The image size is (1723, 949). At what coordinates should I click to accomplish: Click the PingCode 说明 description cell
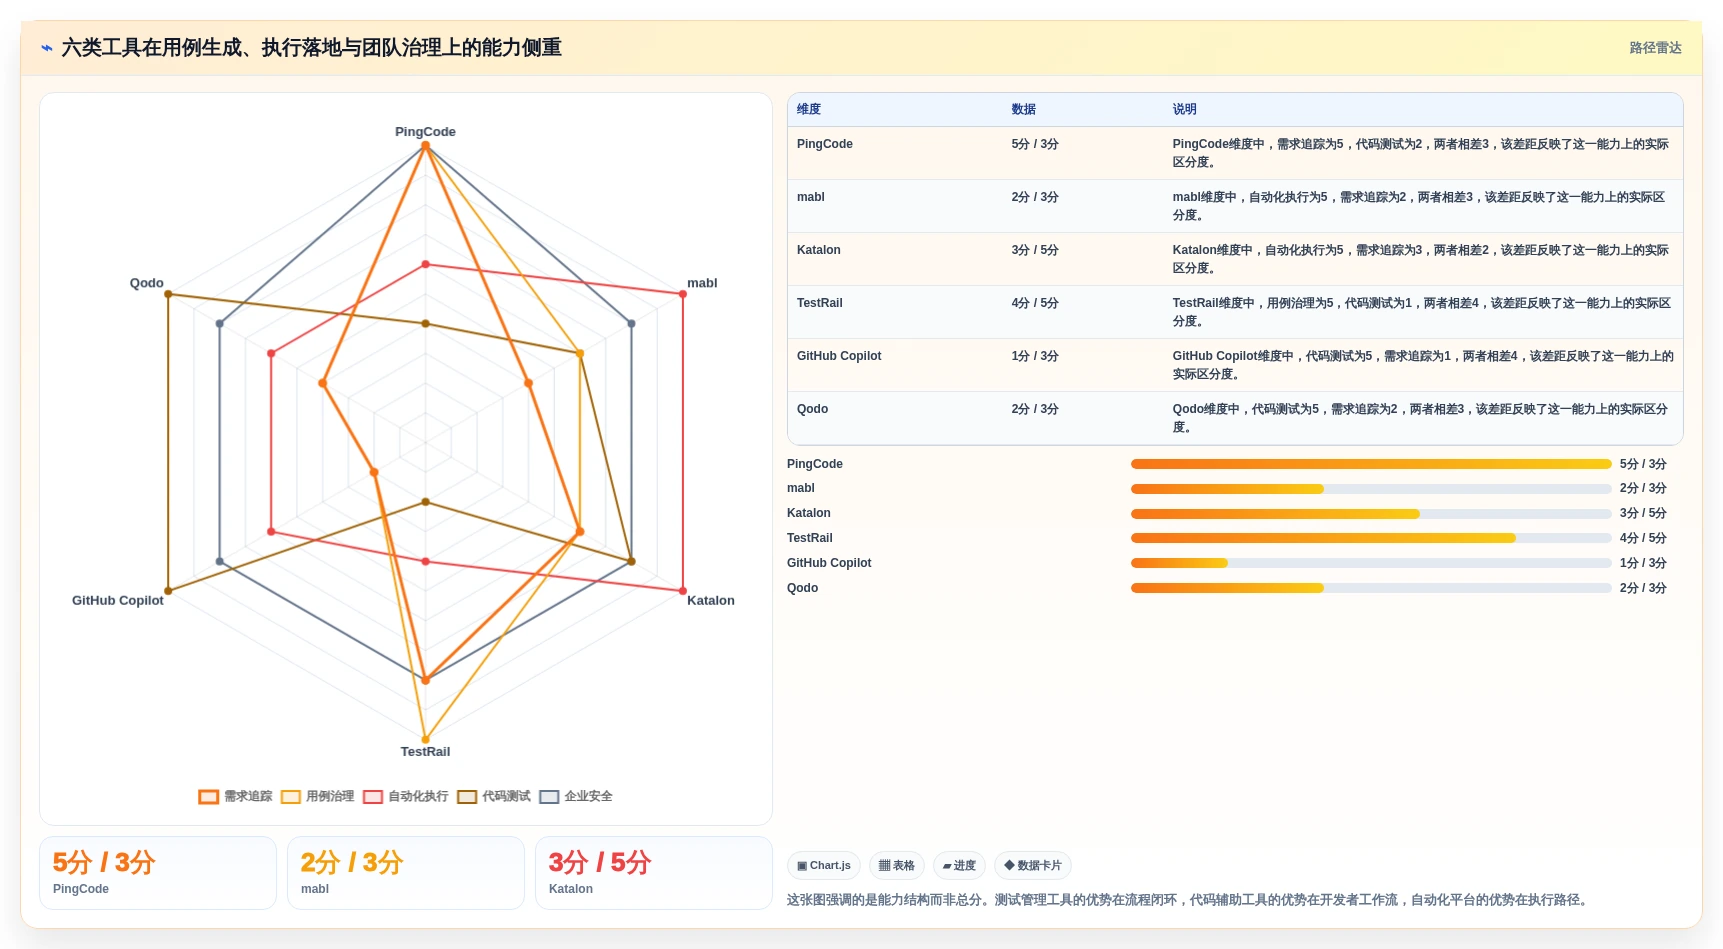(1421, 153)
